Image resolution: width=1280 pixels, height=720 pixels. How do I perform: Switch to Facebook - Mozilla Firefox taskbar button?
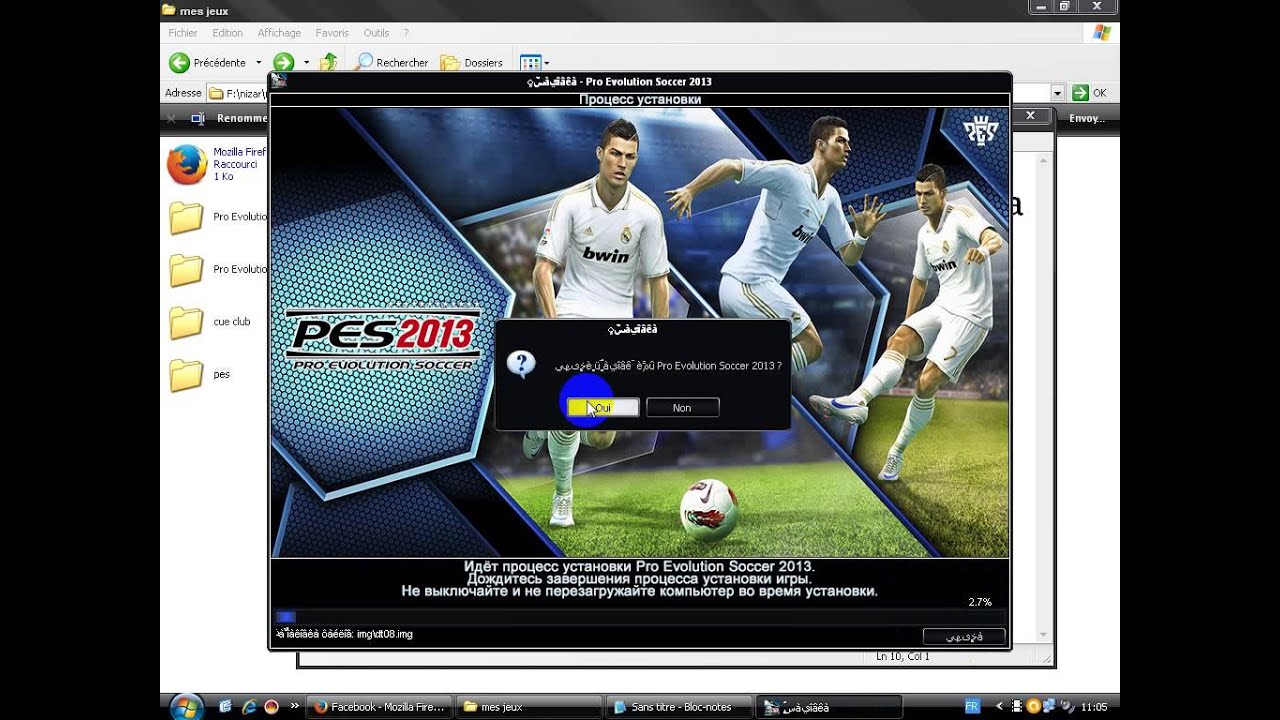click(379, 707)
